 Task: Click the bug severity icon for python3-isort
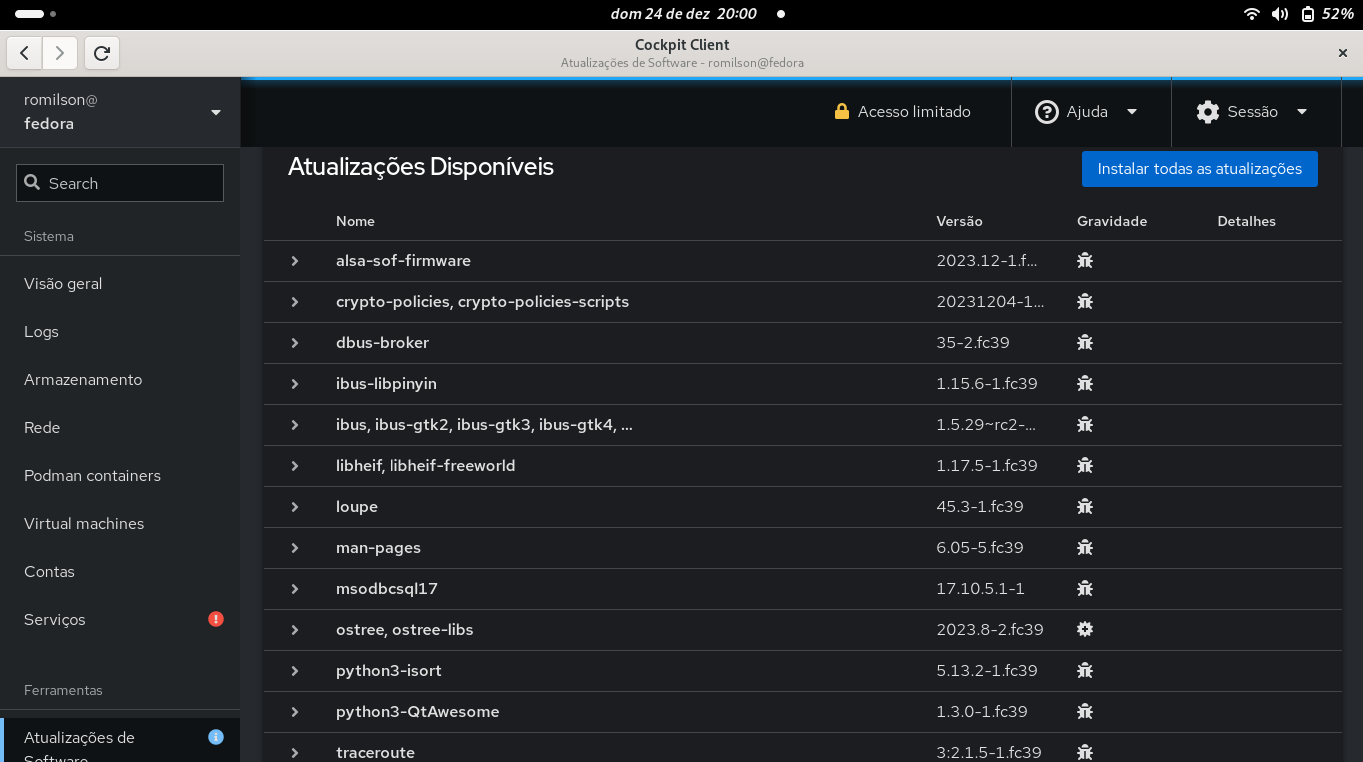click(x=1085, y=671)
